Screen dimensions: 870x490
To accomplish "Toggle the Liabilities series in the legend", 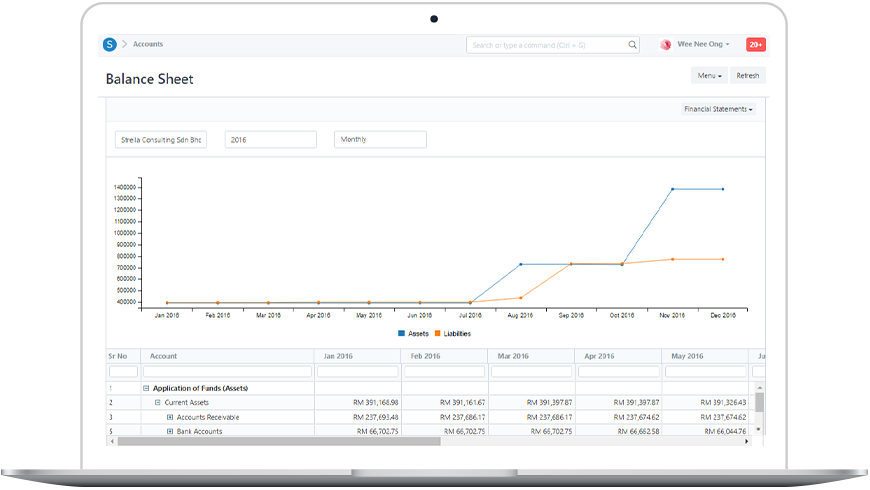I will coord(452,333).
